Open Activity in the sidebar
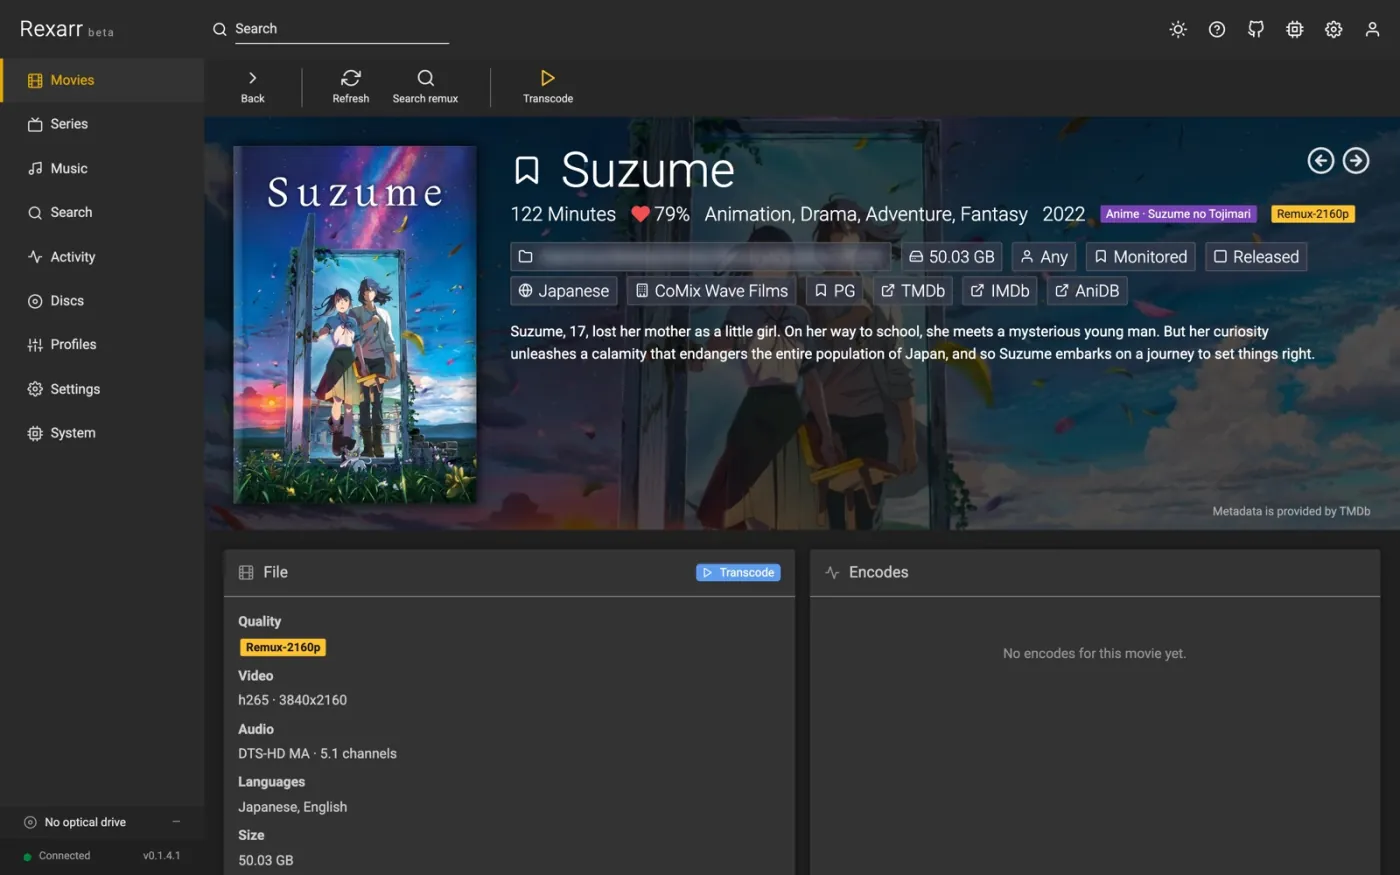The image size is (1400, 875). coord(102,257)
